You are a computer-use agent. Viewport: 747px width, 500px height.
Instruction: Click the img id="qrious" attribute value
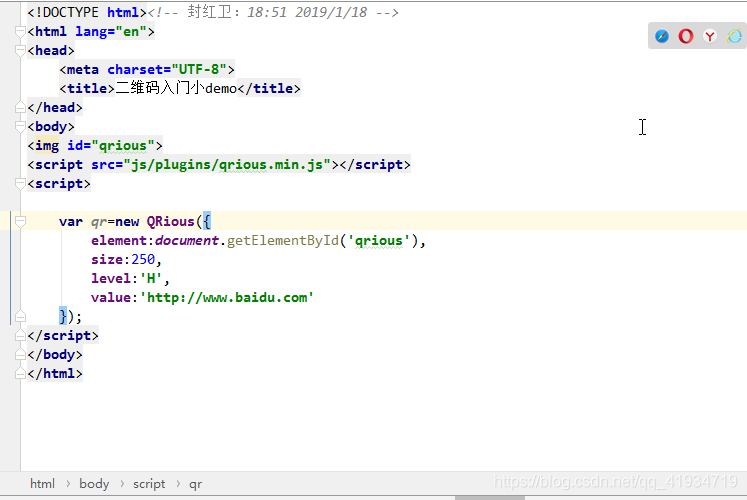tap(123, 146)
